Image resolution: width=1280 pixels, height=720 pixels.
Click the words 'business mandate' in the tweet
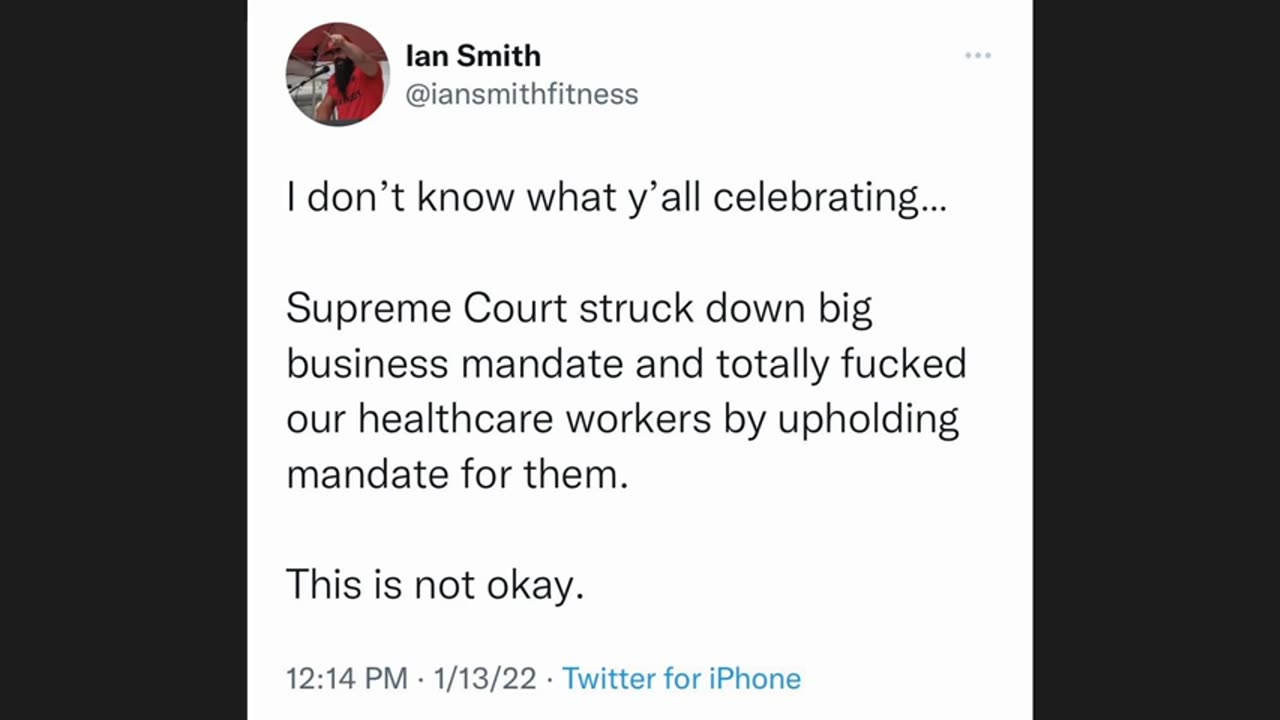click(455, 363)
